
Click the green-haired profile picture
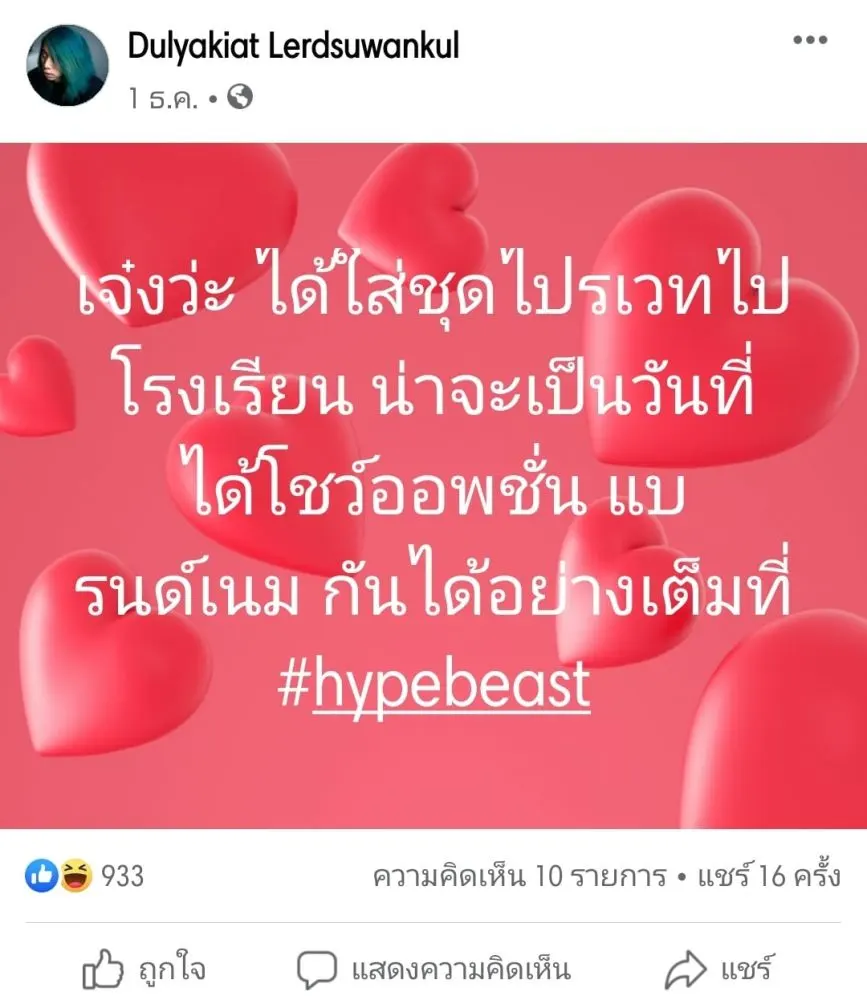(x=67, y=65)
